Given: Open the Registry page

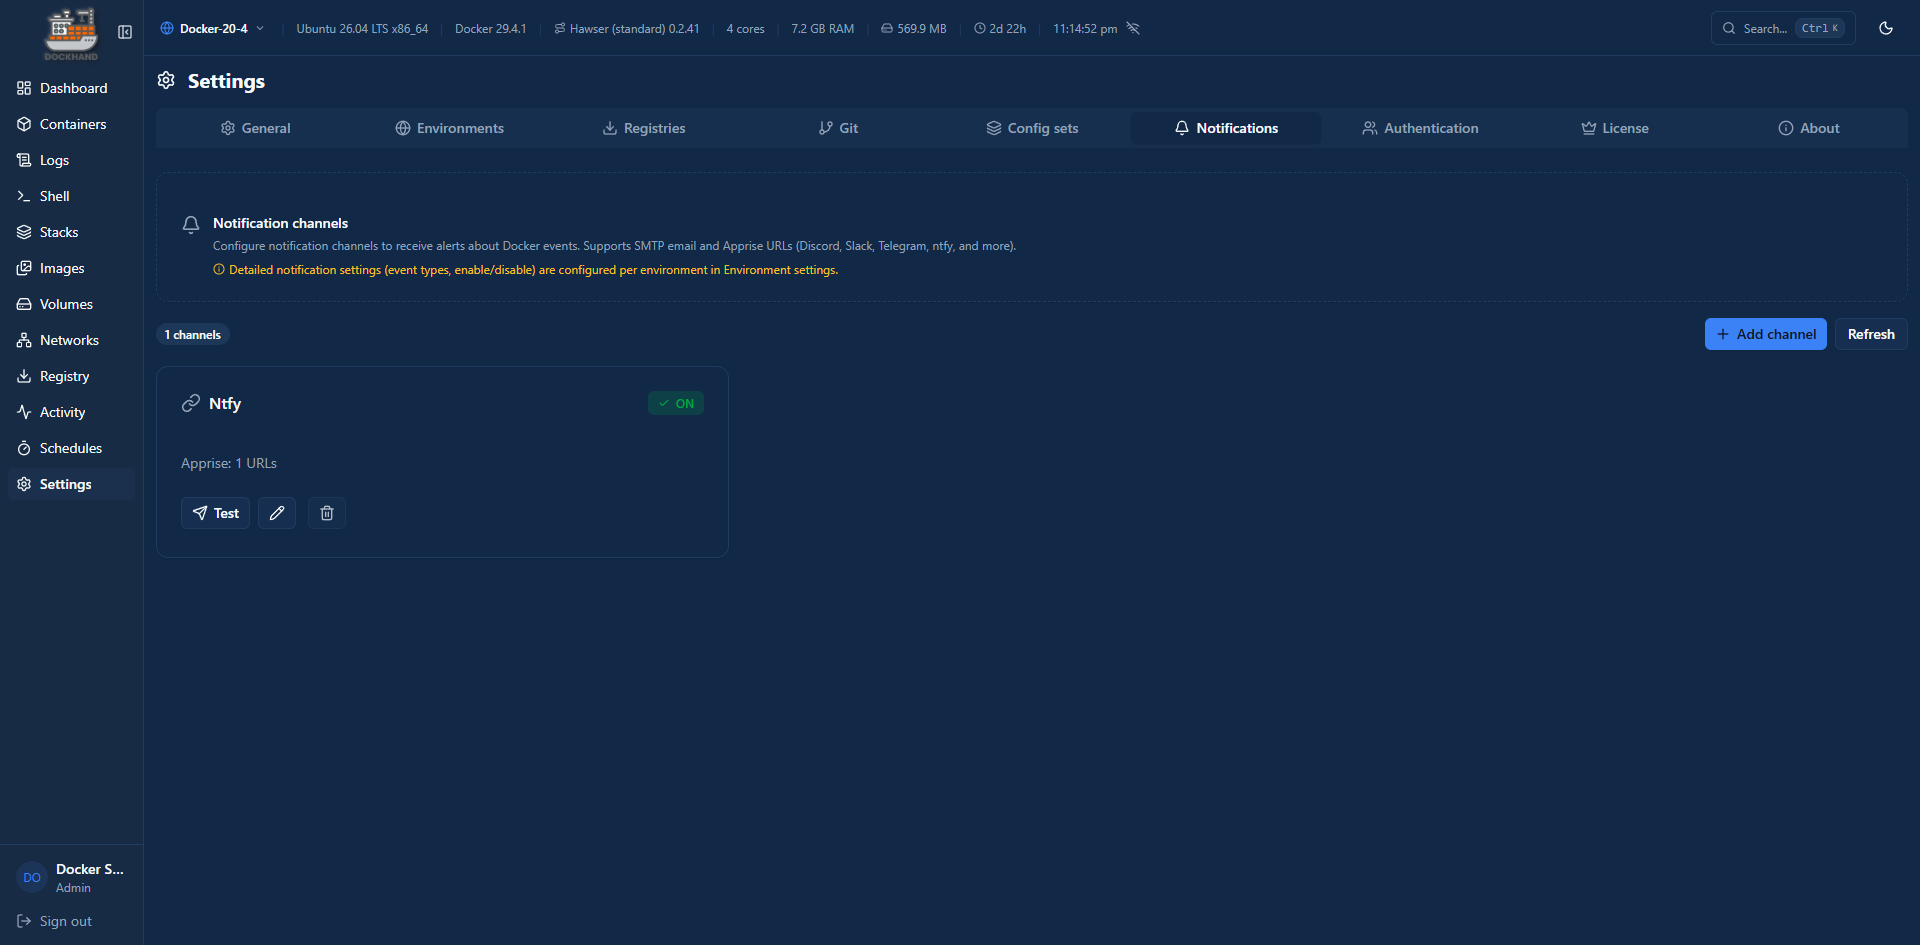Looking at the screenshot, I should 71,376.
